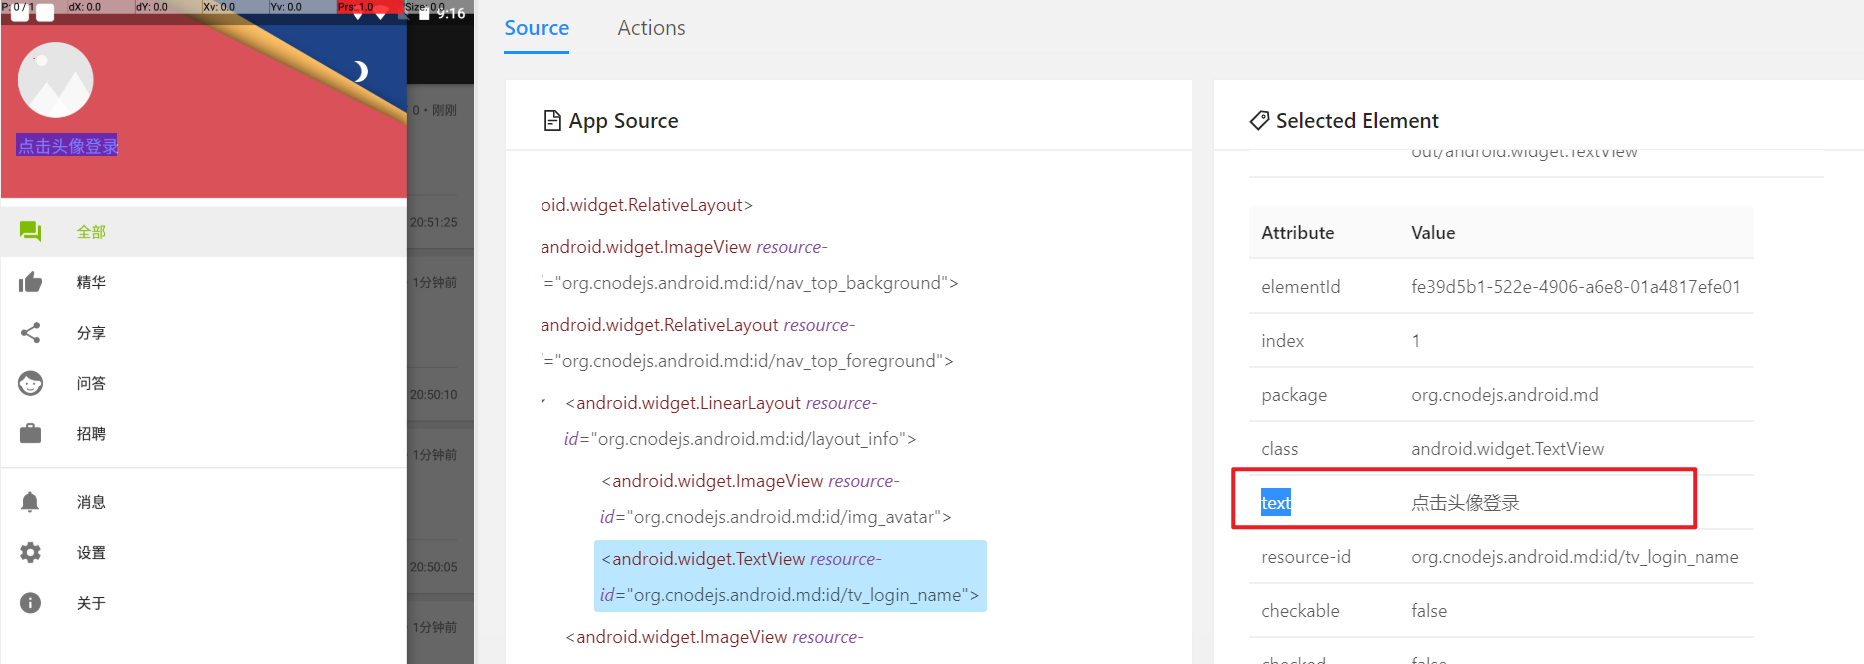Tap the 招聘 briefcase icon
The height and width of the screenshot is (664, 1864).
coord(30,434)
